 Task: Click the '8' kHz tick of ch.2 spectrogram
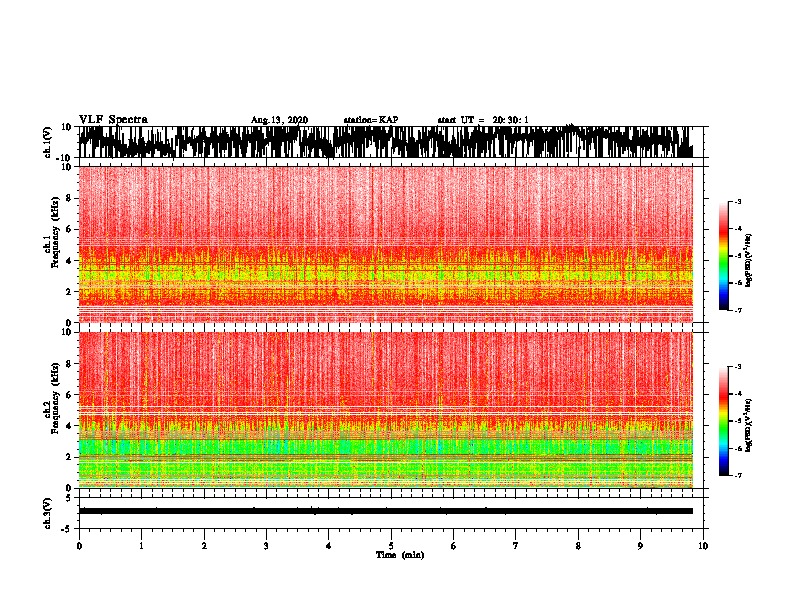click(x=69, y=364)
